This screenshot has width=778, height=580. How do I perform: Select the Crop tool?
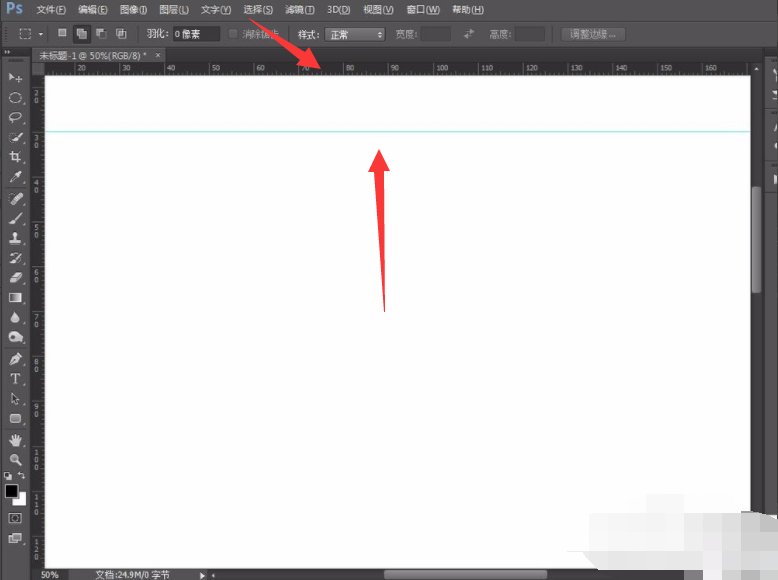click(15, 157)
